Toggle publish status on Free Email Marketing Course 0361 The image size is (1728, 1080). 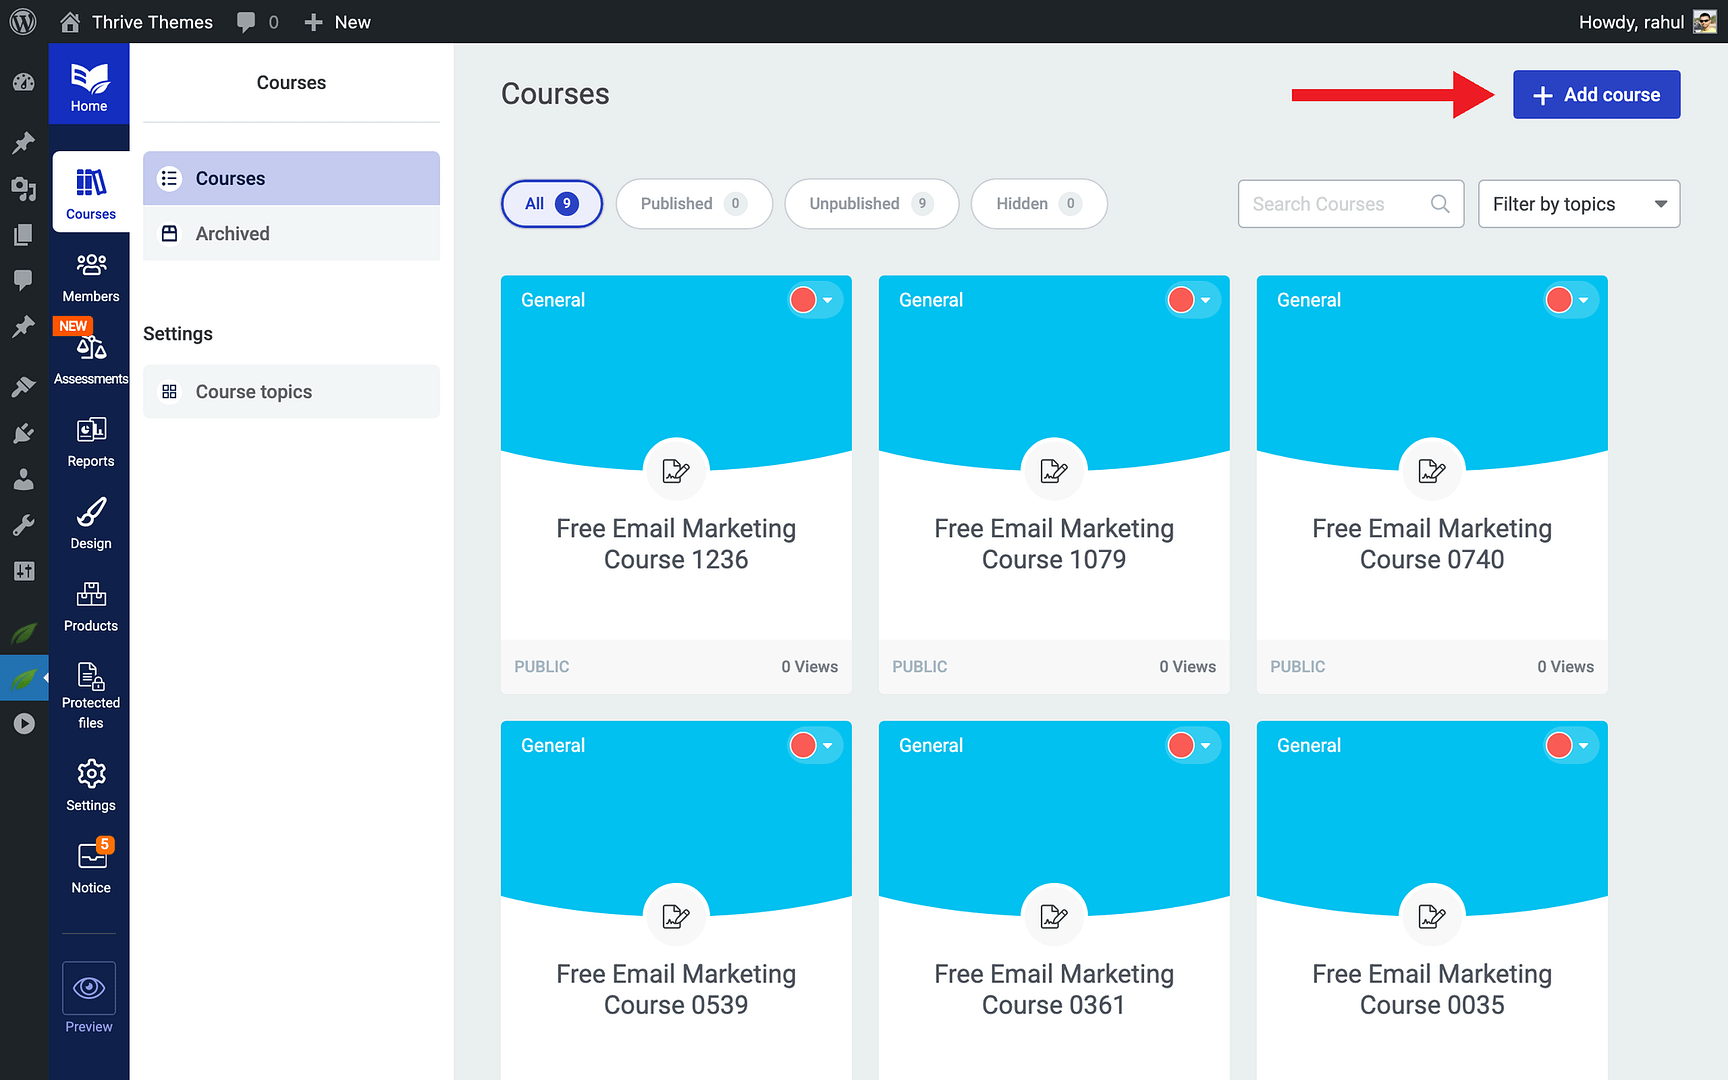(x=1180, y=745)
